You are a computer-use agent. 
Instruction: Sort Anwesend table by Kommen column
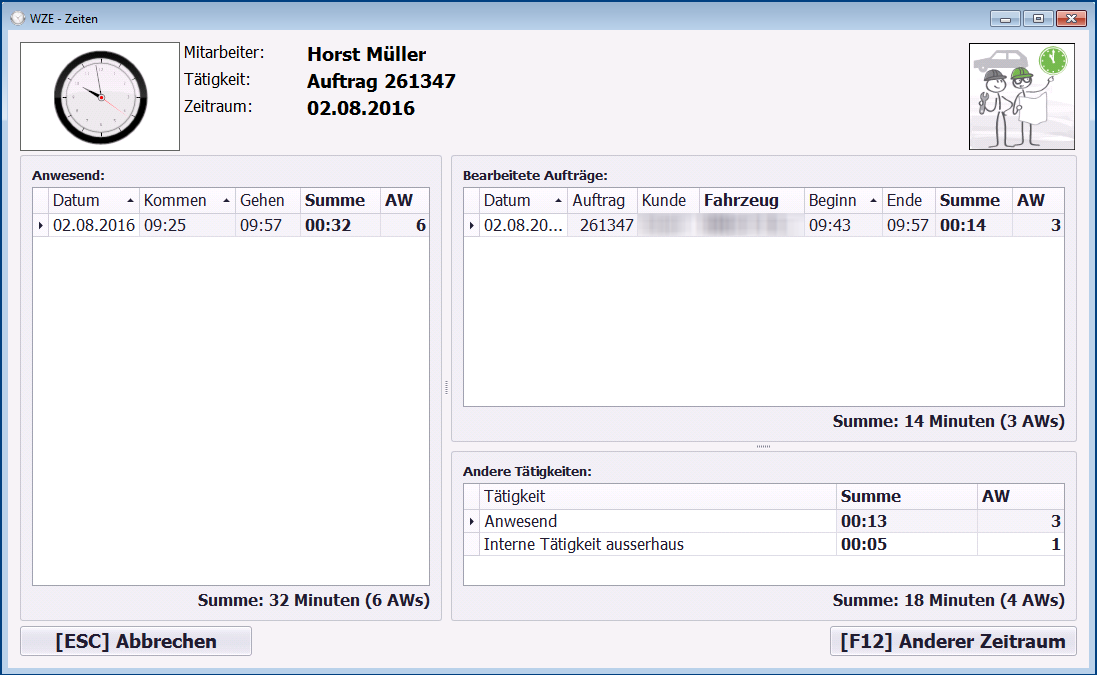pos(186,200)
